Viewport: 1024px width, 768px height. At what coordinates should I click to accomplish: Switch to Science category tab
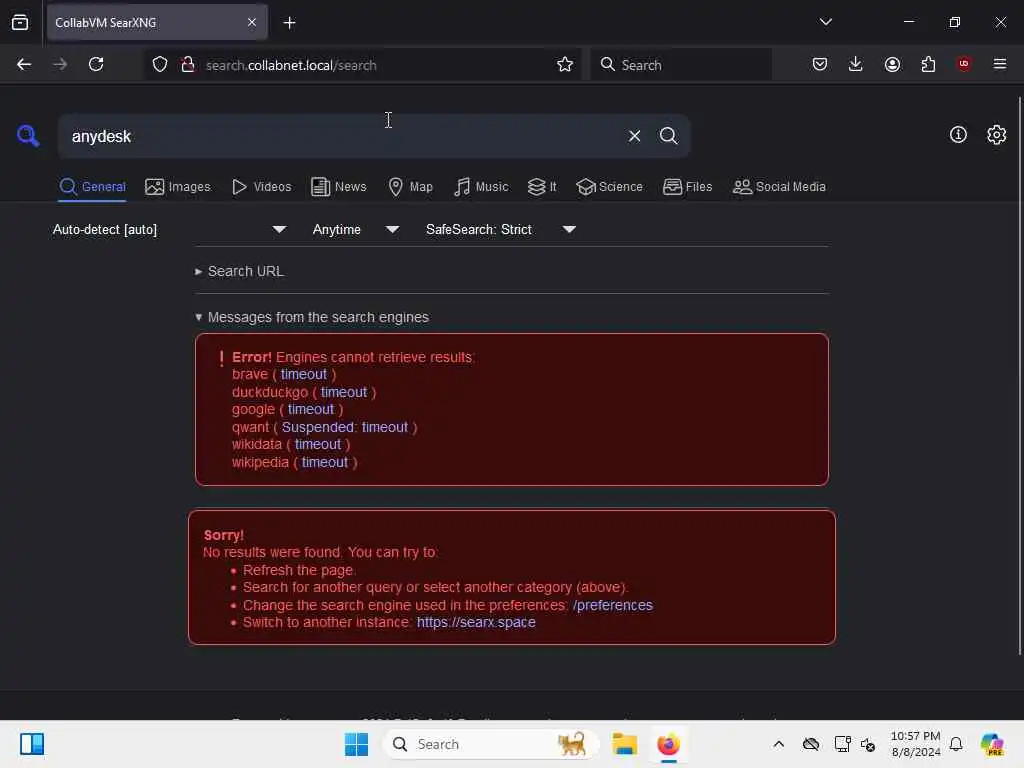(x=609, y=187)
